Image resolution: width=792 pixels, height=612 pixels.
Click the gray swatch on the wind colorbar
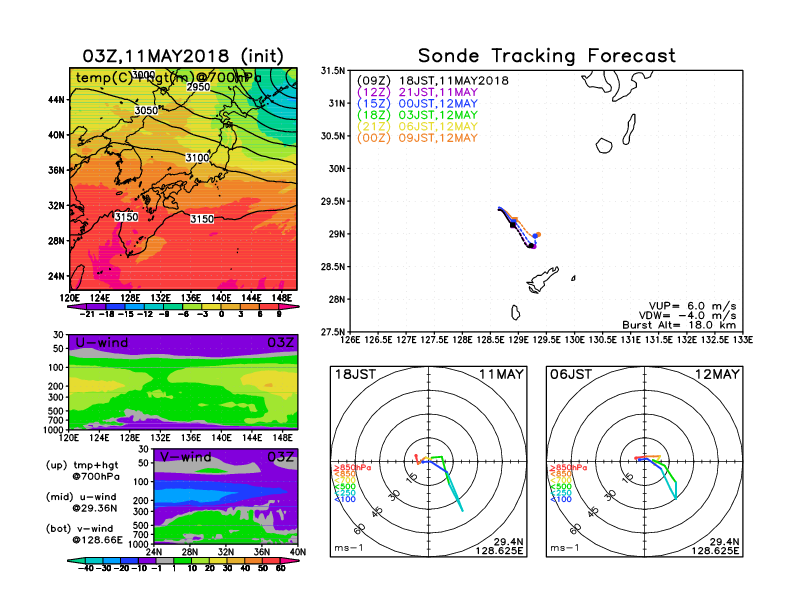(x=165, y=560)
